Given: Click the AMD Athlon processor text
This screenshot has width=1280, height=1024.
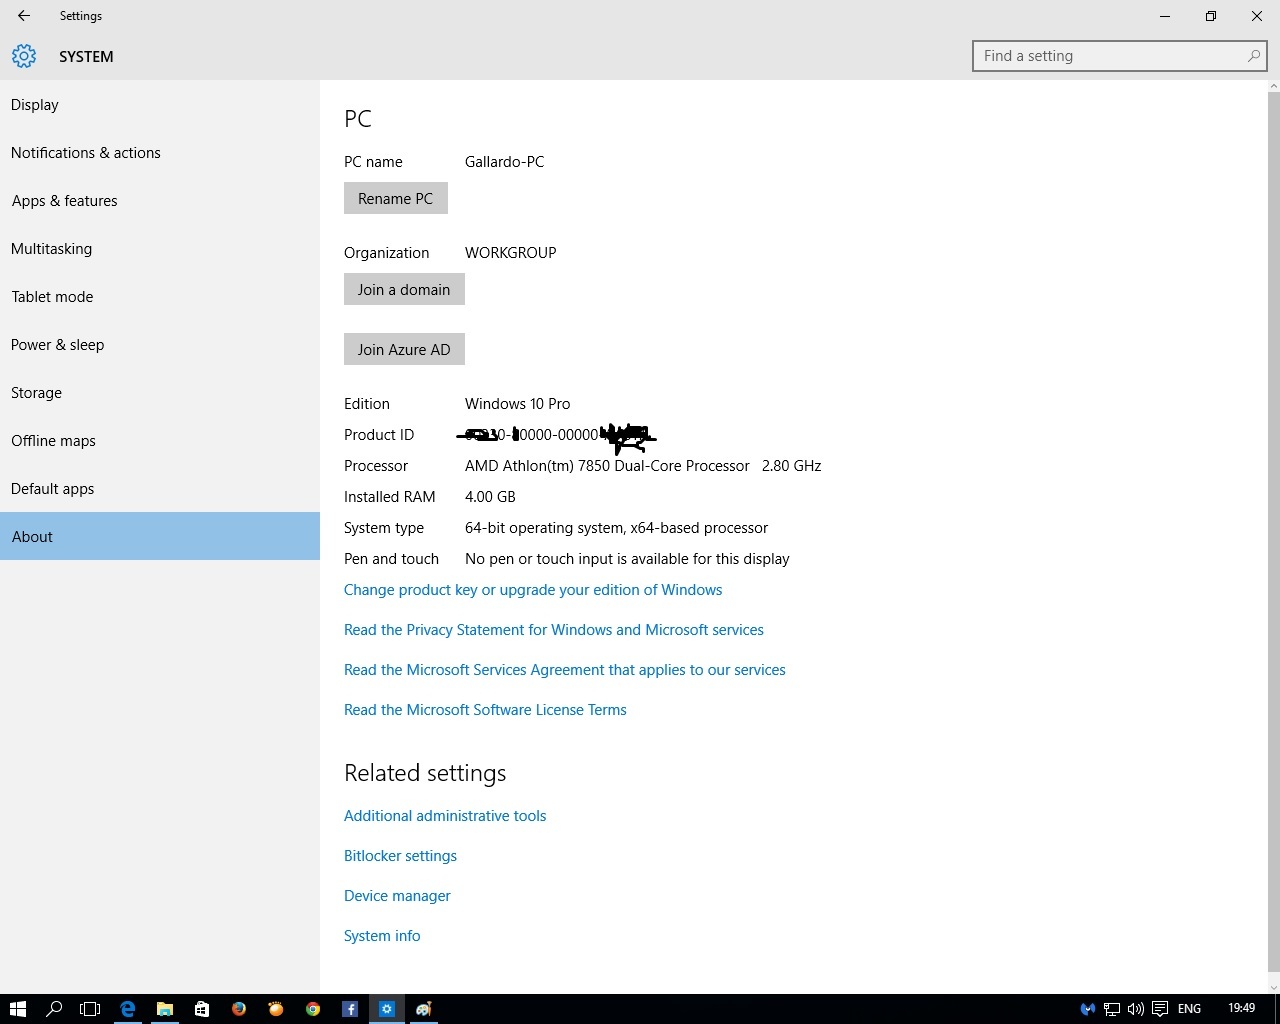Looking at the screenshot, I should pyautogui.click(x=643, y=466).
